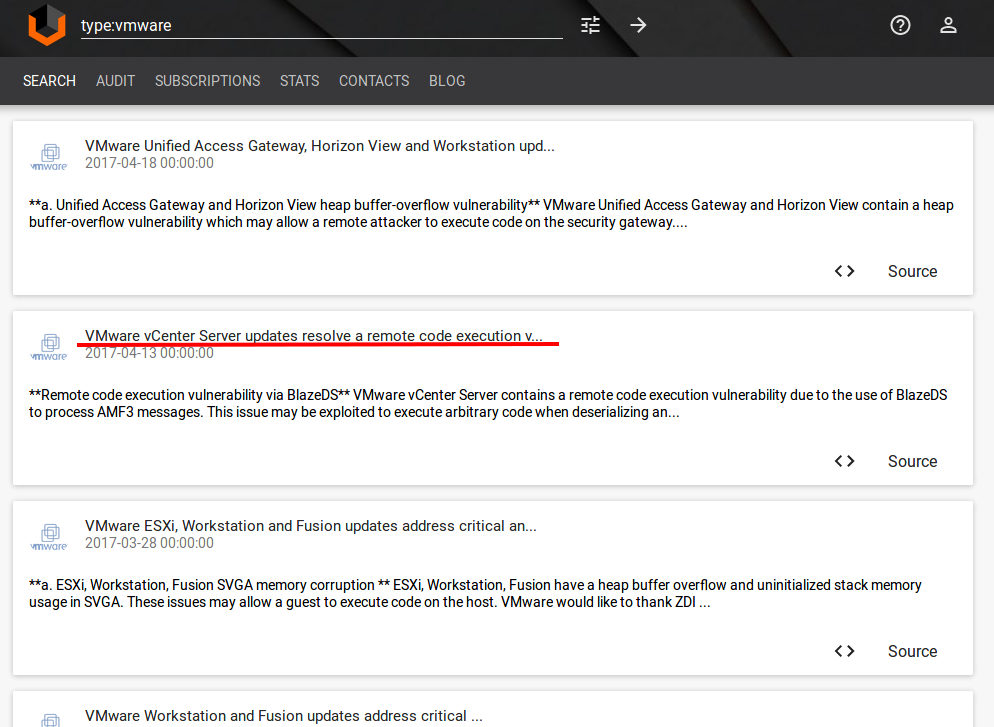
Task: Visit the BLOG tab
Action: [x=447, y=81]
